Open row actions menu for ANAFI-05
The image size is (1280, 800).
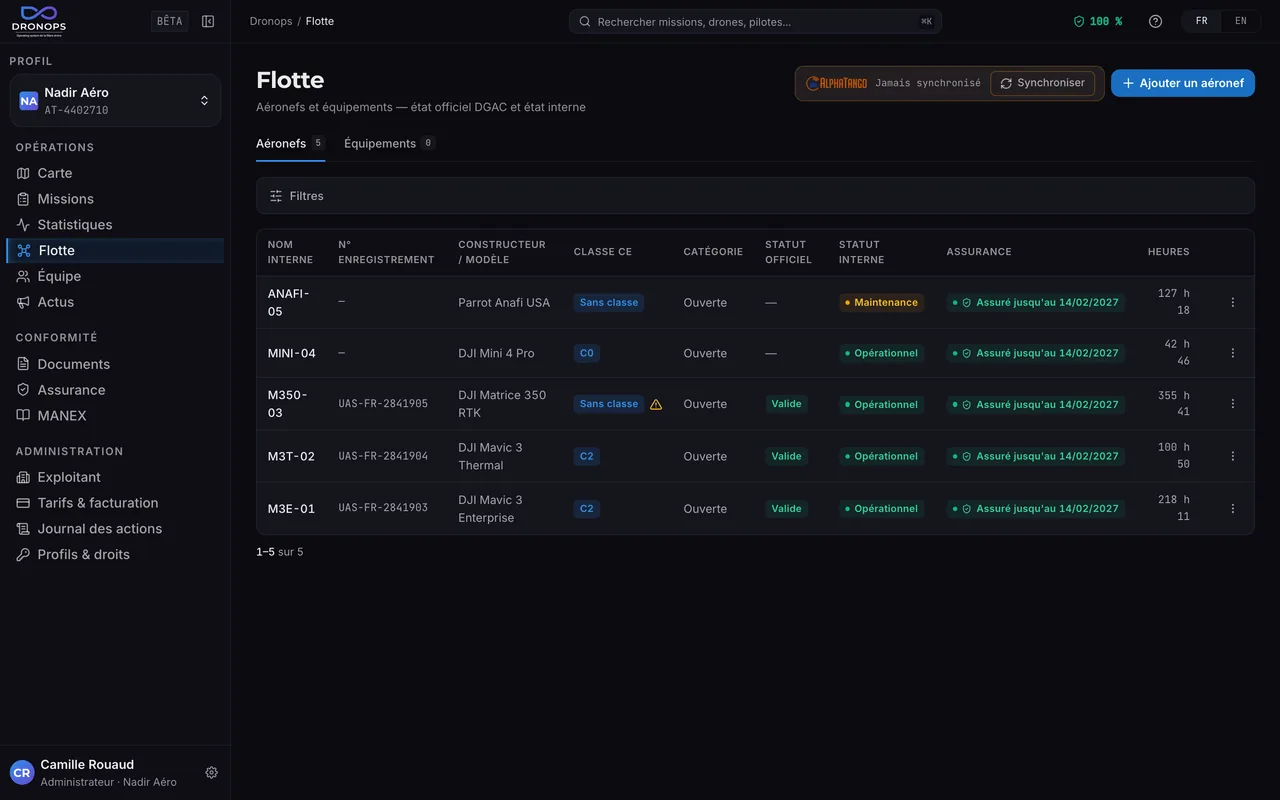click(1233, 302)
